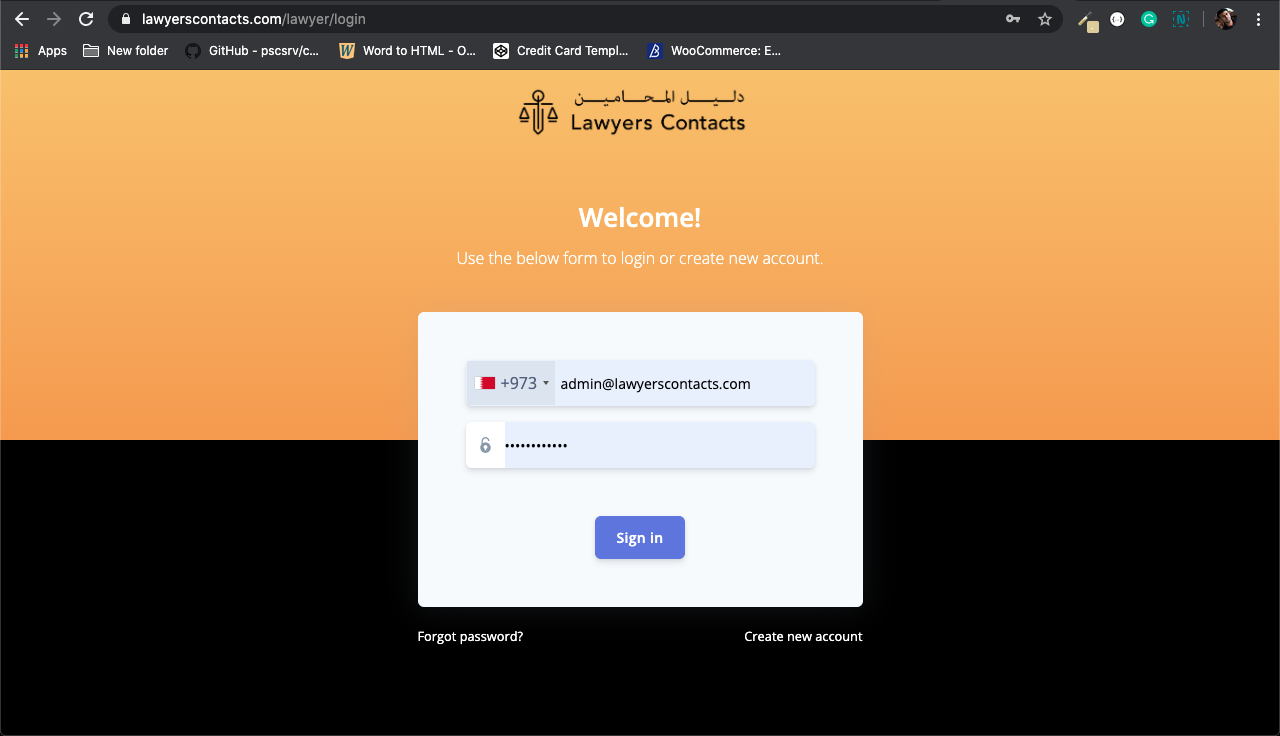Click the saved passwords key icon

coord(1013,19)
